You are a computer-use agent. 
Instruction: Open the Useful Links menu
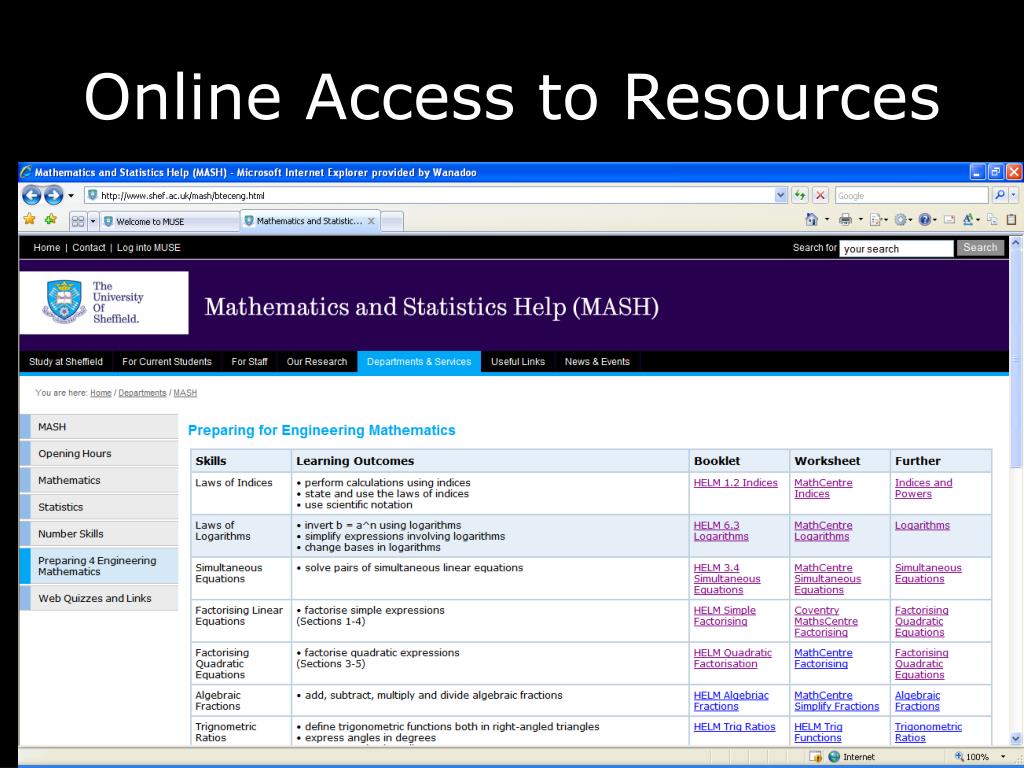point(518,361)
